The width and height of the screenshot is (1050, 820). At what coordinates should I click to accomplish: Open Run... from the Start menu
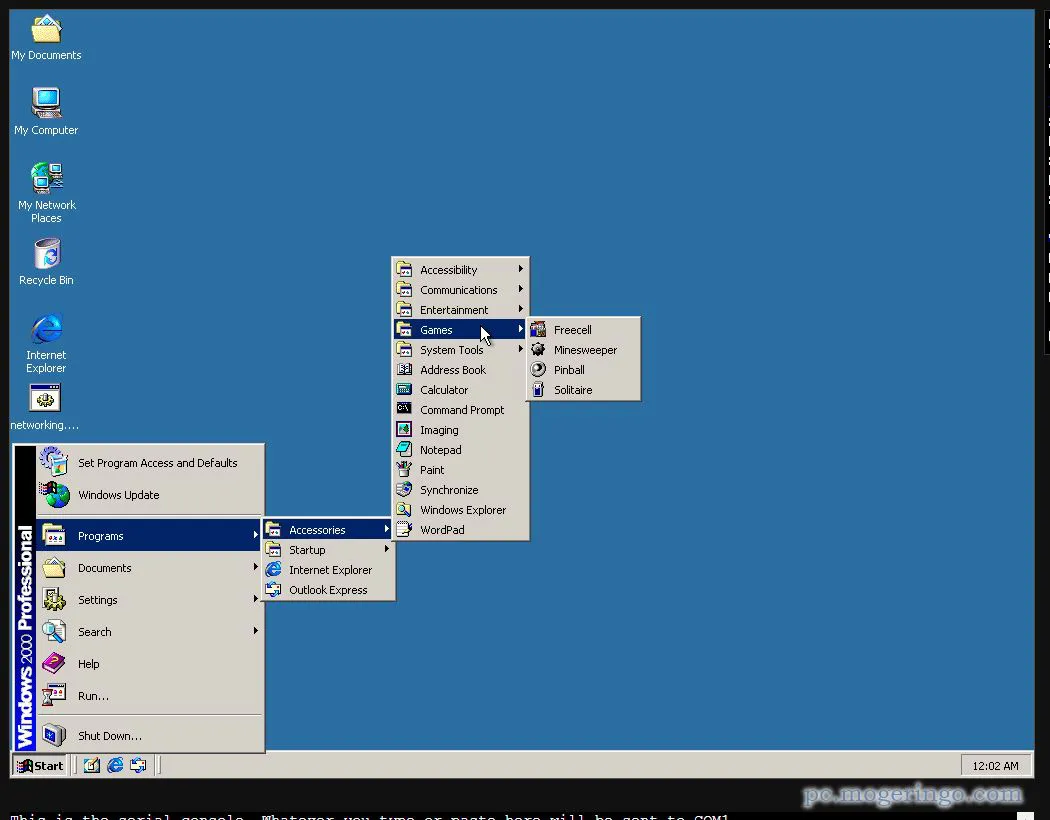[x=150, y=695]
